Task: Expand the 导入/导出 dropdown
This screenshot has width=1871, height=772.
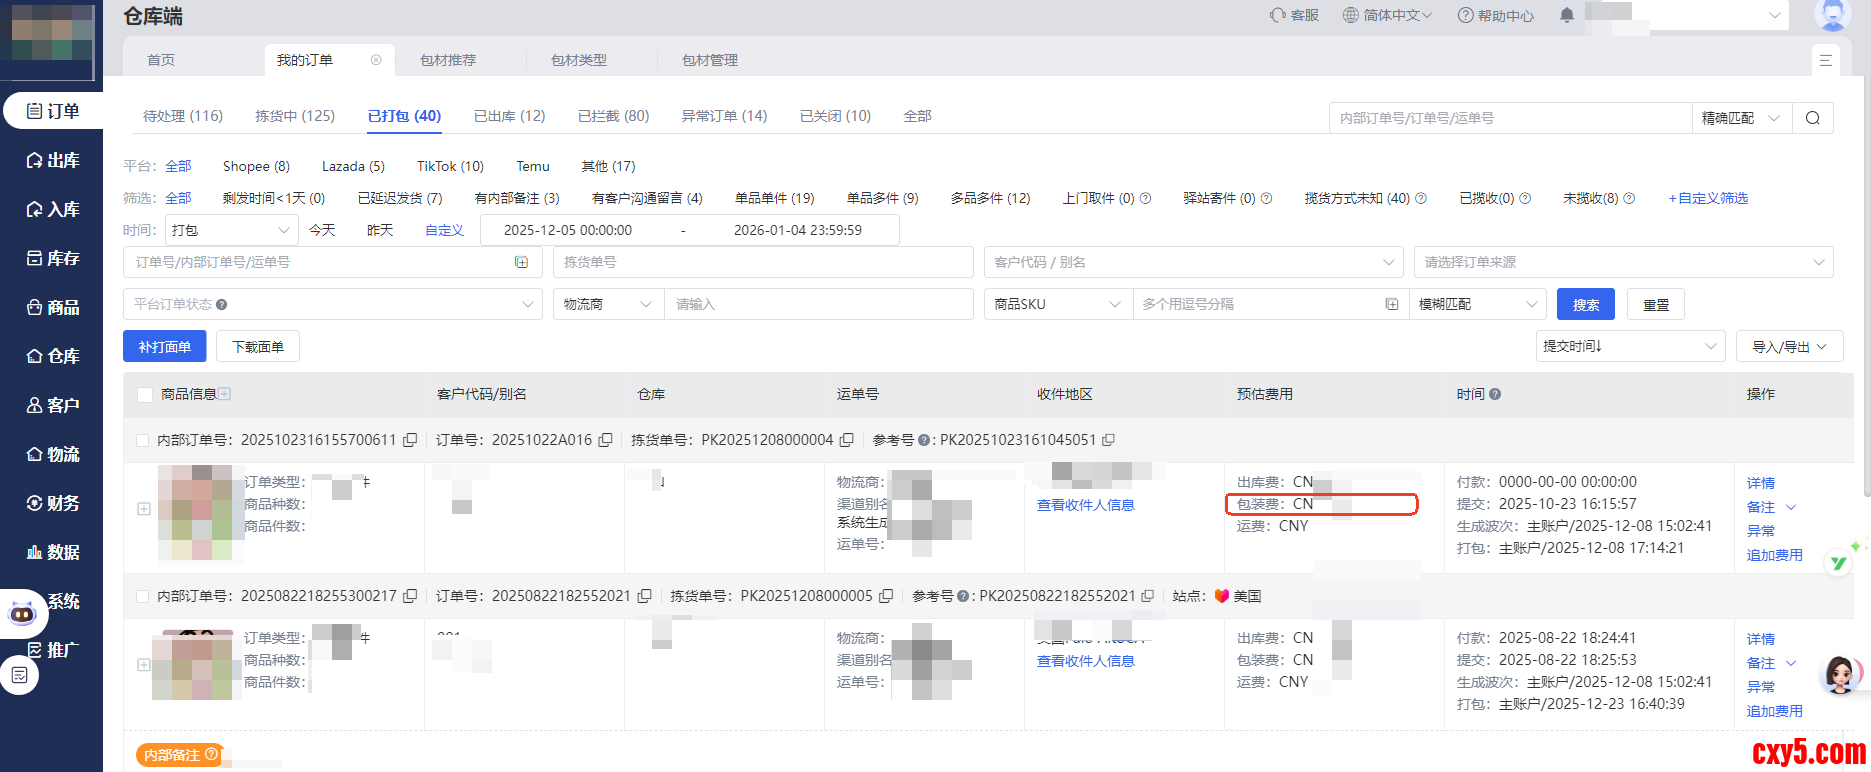Action: coord(1789,346)
